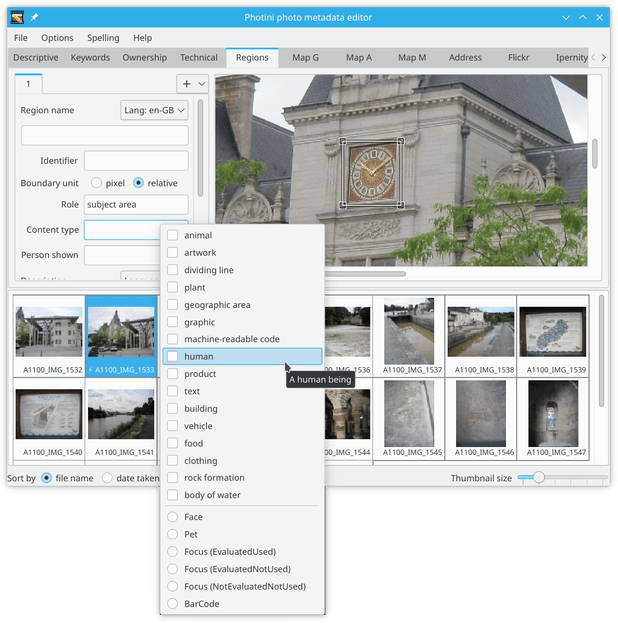Select the Pet radio option
This screenshot has width=618, height=623.
pyautogui.click(x=172, y=534)
